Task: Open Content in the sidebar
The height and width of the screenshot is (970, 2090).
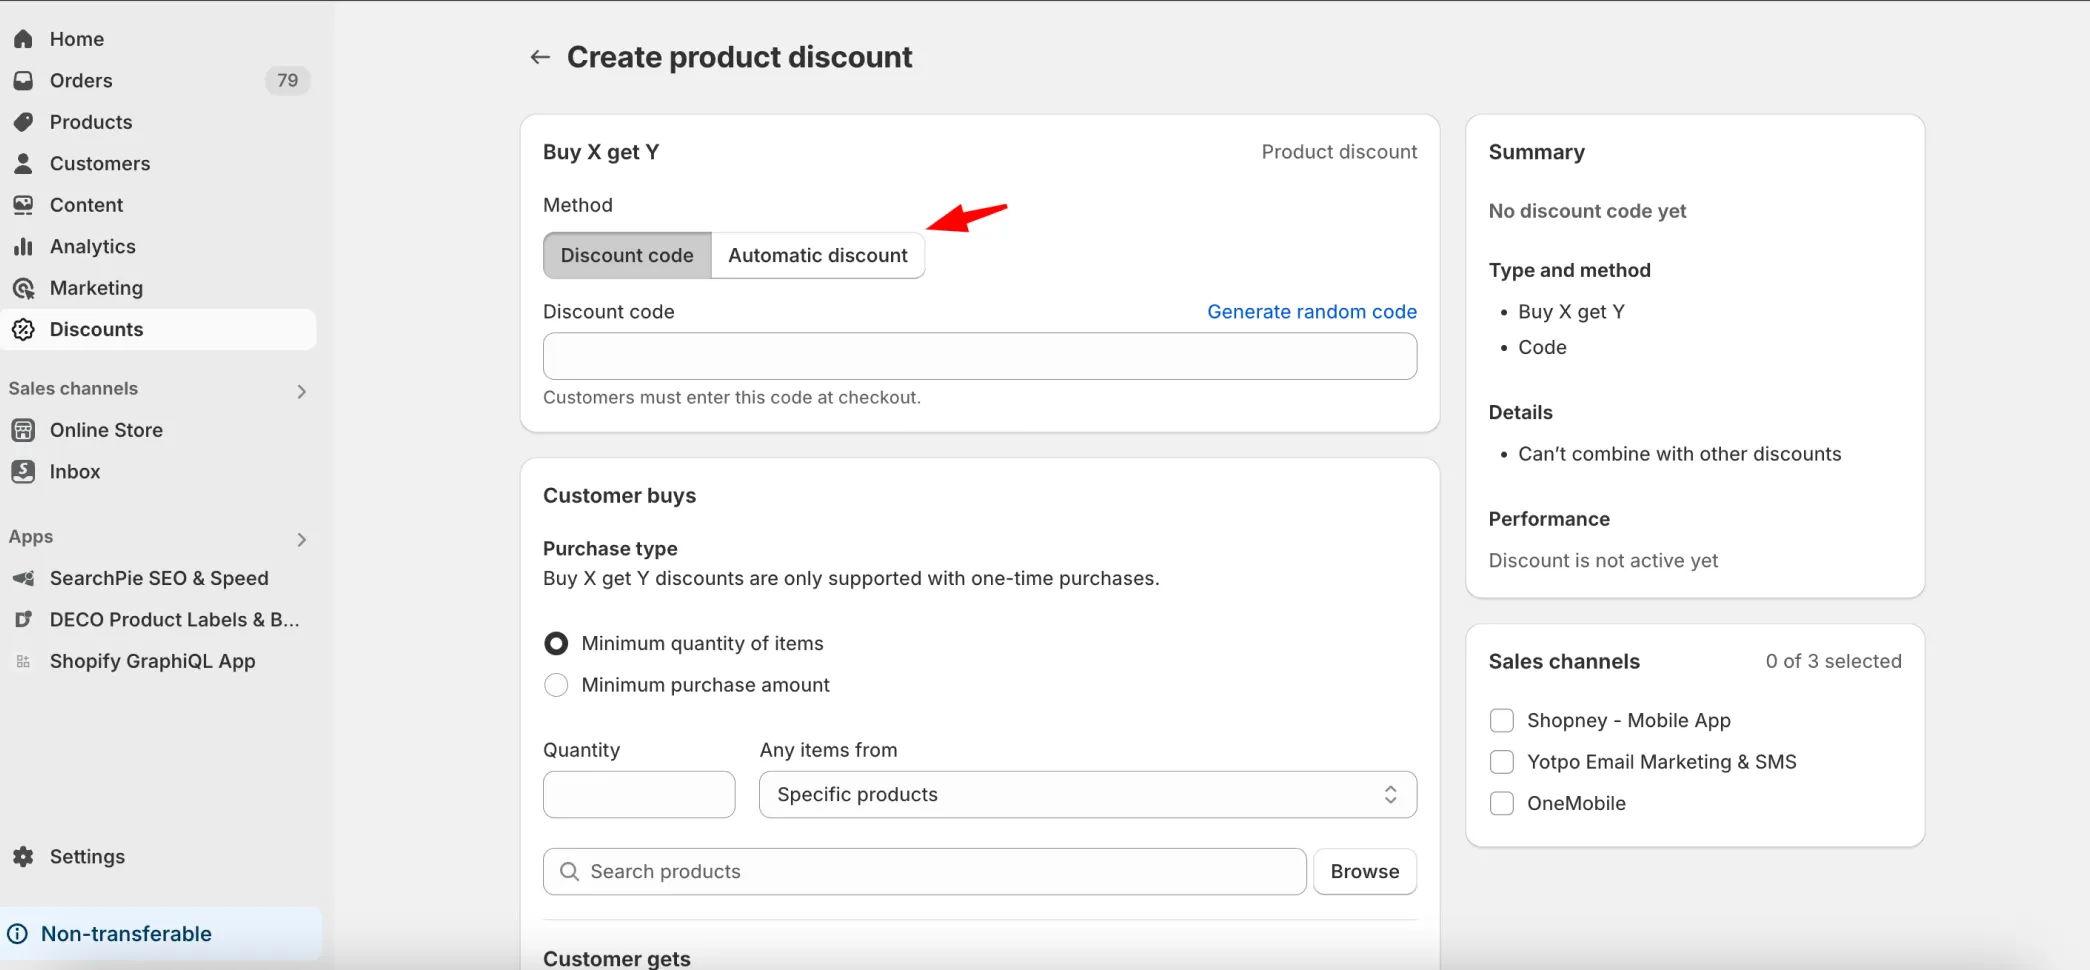Action: pyautogui.click(x=158, y=205)
